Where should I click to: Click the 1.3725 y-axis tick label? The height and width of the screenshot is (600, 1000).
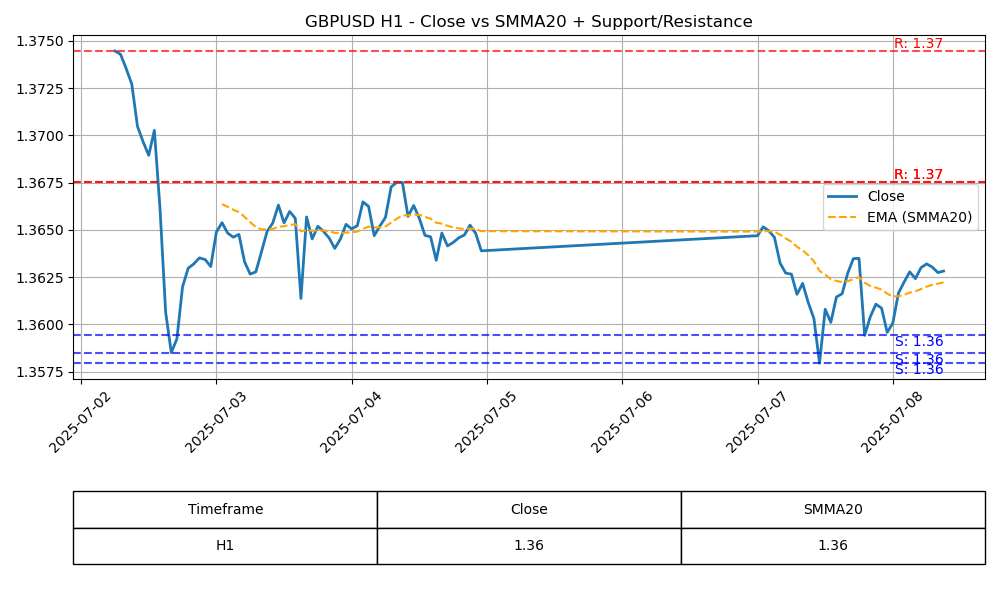tap(40, 89)
